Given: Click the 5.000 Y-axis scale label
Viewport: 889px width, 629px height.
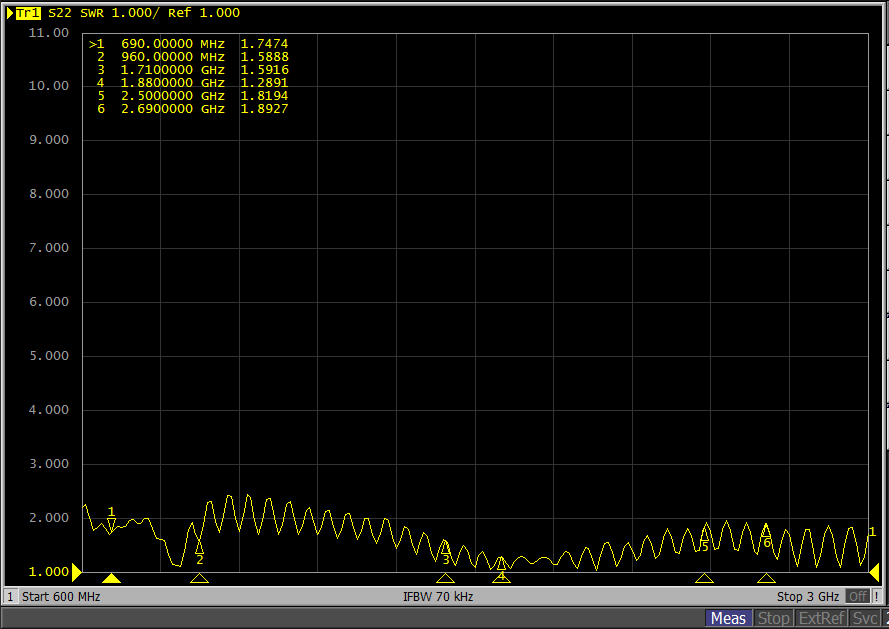Looking at the screenshot, I should (x=49, y=356).
